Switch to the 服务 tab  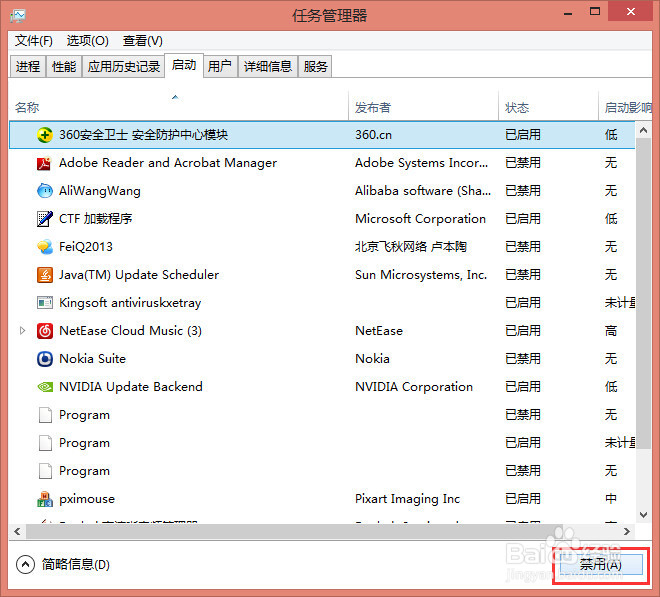(x=315, y=67)
